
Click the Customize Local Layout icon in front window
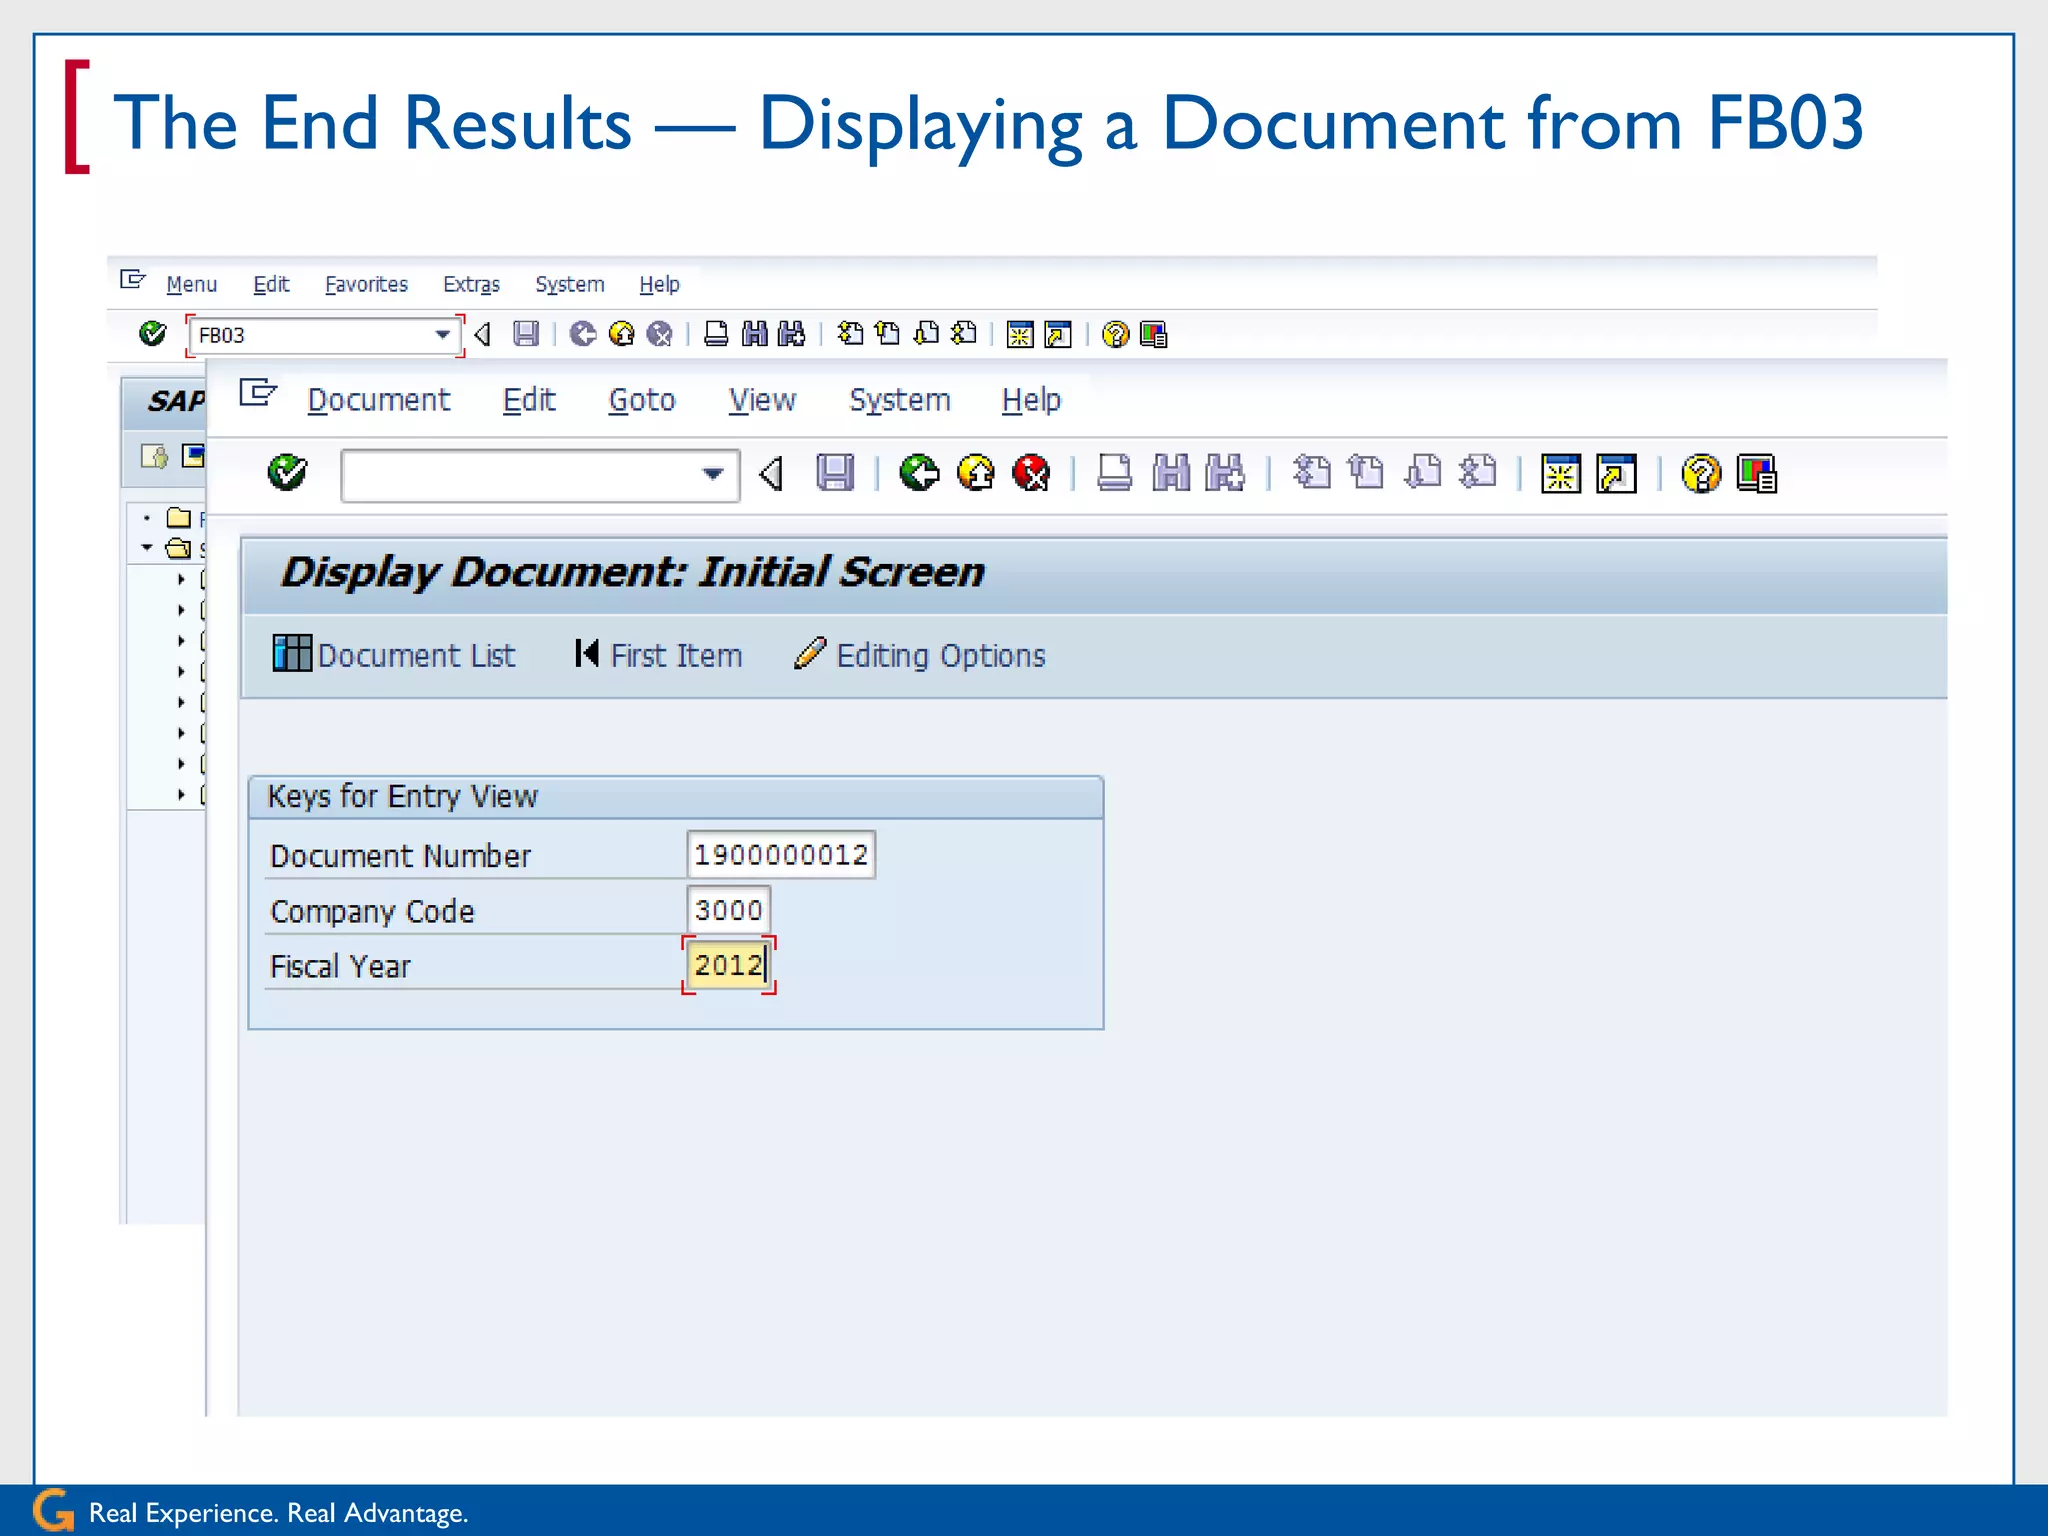[x=1757, y=473]
